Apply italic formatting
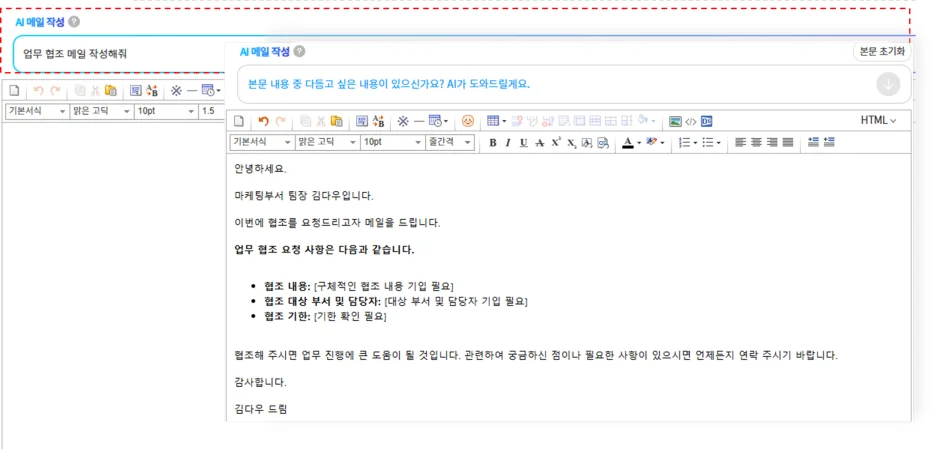Viewport: 936px width, 450px height. 508,143
